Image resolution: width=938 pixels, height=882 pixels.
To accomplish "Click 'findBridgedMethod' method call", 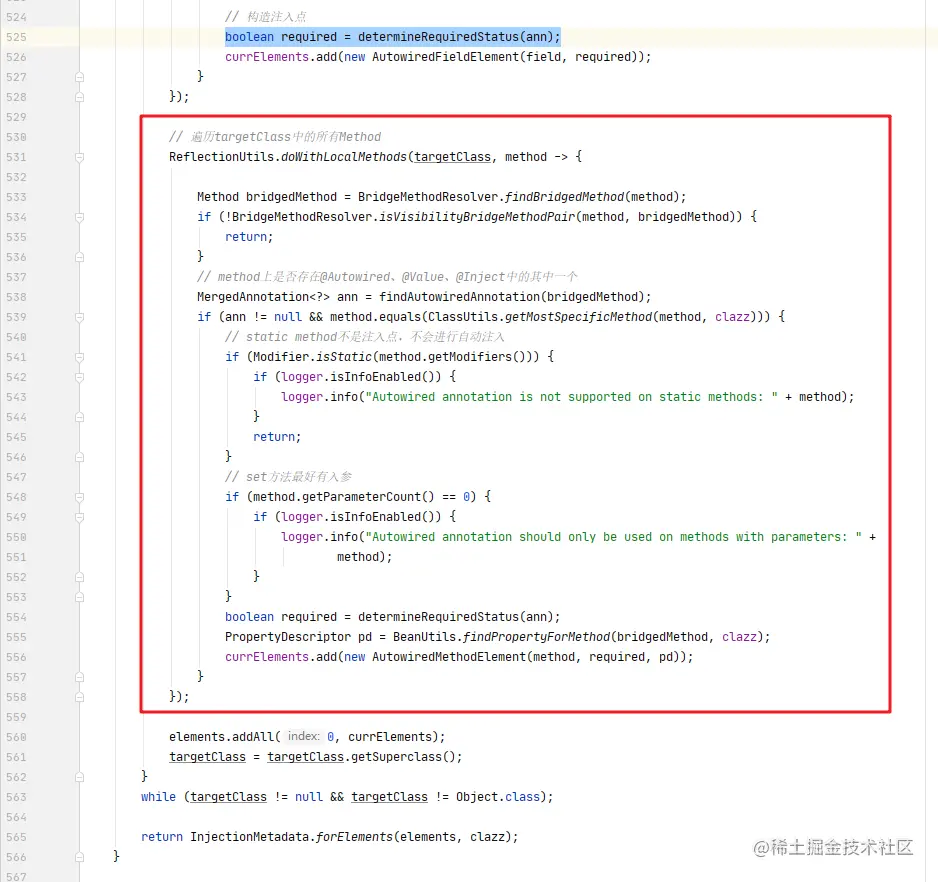I will [565, 197].
